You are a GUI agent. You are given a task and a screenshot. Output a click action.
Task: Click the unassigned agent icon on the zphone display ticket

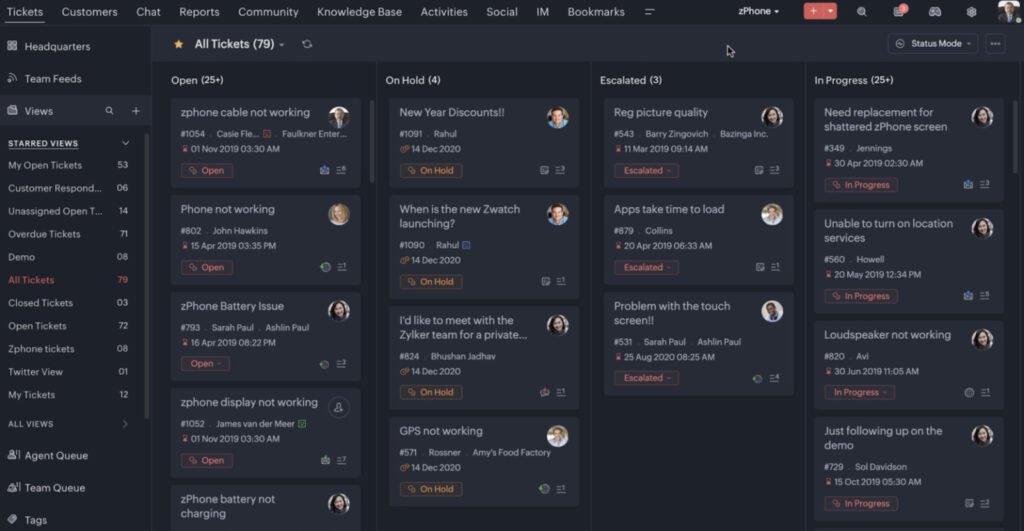coord(338,408)
